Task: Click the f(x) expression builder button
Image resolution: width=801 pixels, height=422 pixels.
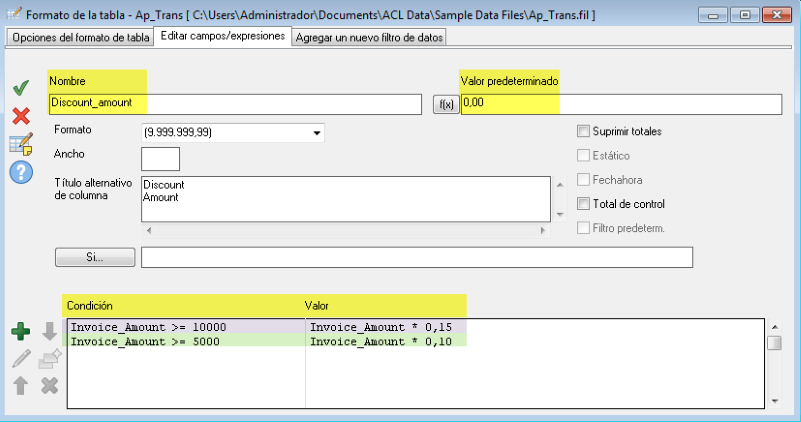Action: [444, 104]
